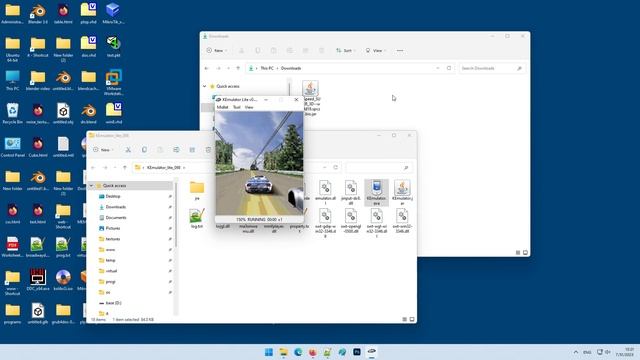The height and width of the screenshot is (360, 640).
Task: Select the jre folder in KEmulator folder
Action: [197, 191]
